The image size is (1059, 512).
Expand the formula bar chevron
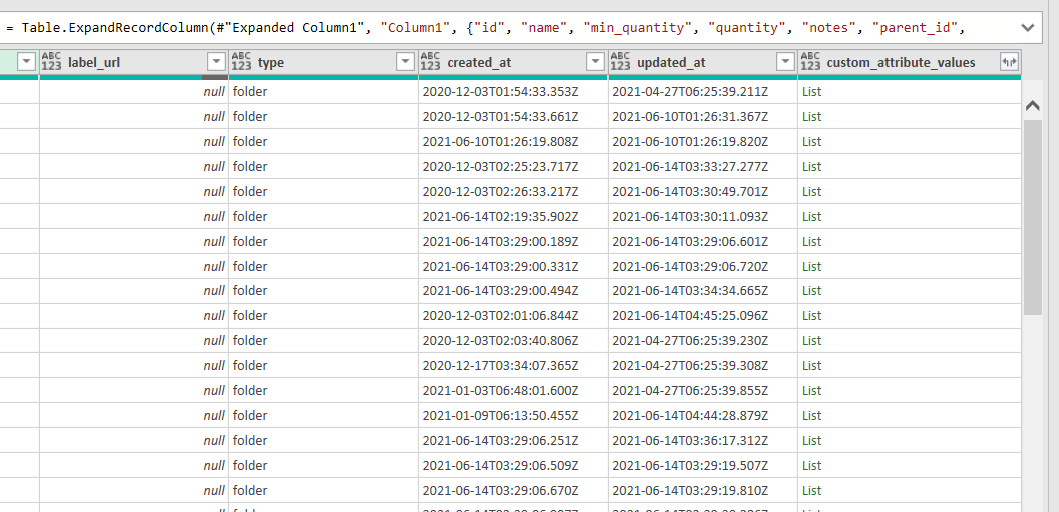click(x=1028, y=28)
